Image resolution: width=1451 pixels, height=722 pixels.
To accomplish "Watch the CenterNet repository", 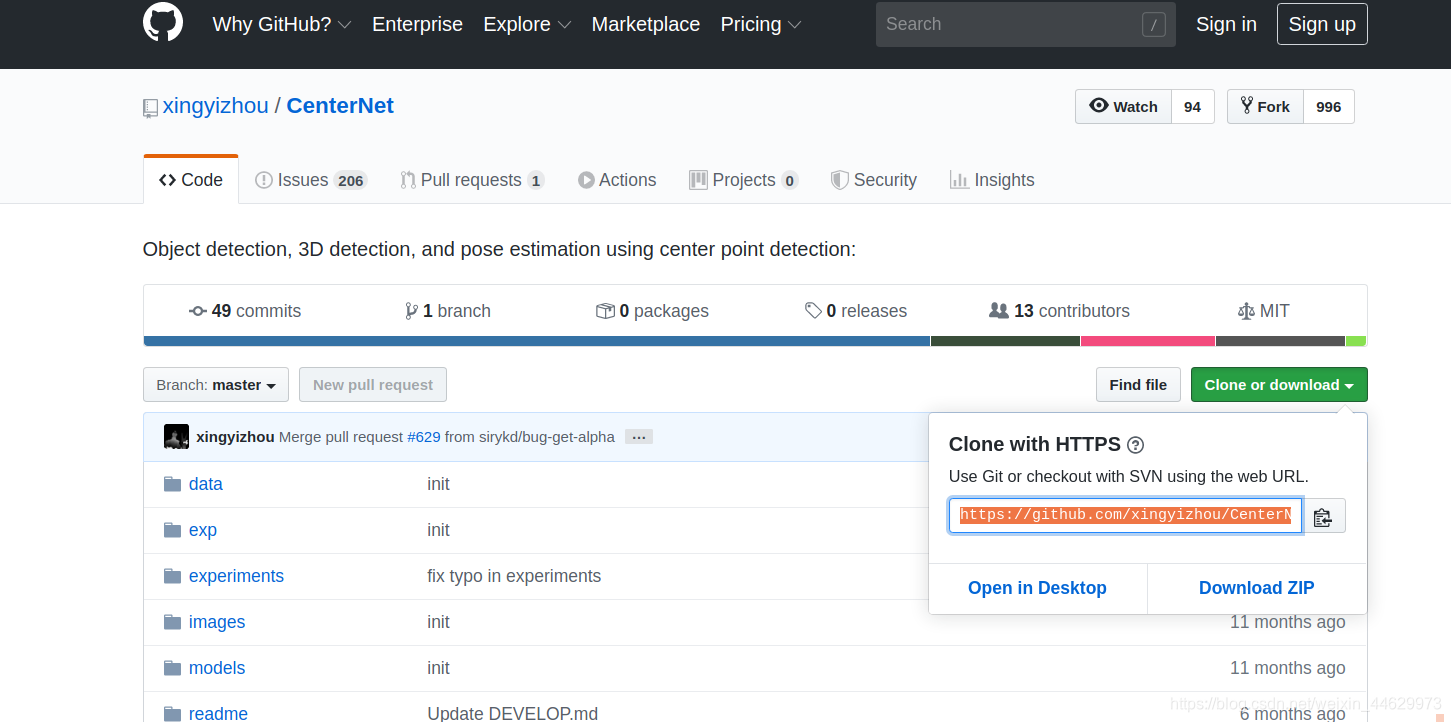I will (x=1123, y=107).
